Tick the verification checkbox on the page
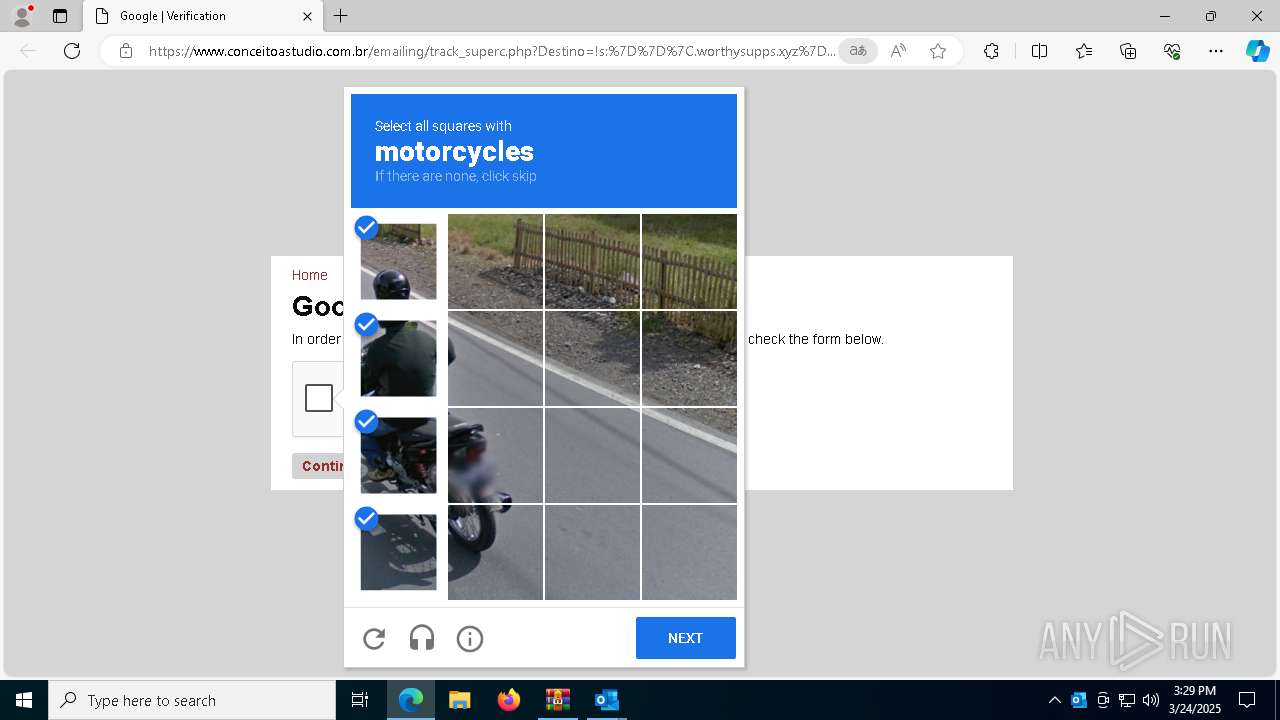The width and height of the screenshot is (1280, 720). [x=319, y=398]
